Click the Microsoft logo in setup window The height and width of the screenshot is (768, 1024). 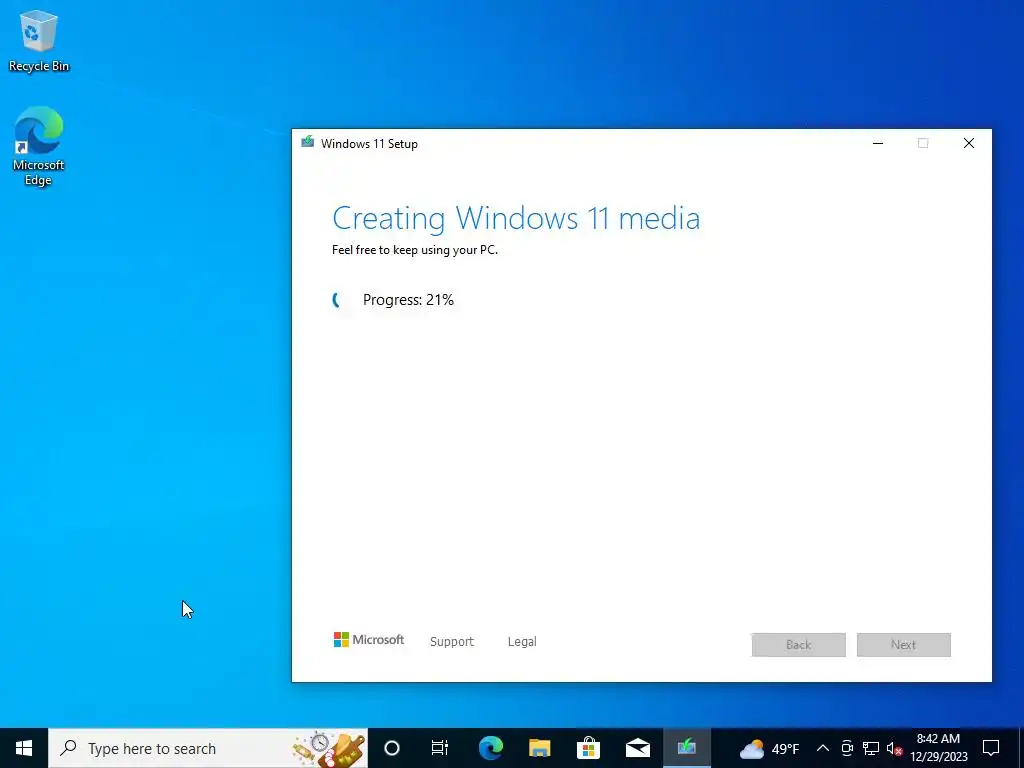click(369, 640)
